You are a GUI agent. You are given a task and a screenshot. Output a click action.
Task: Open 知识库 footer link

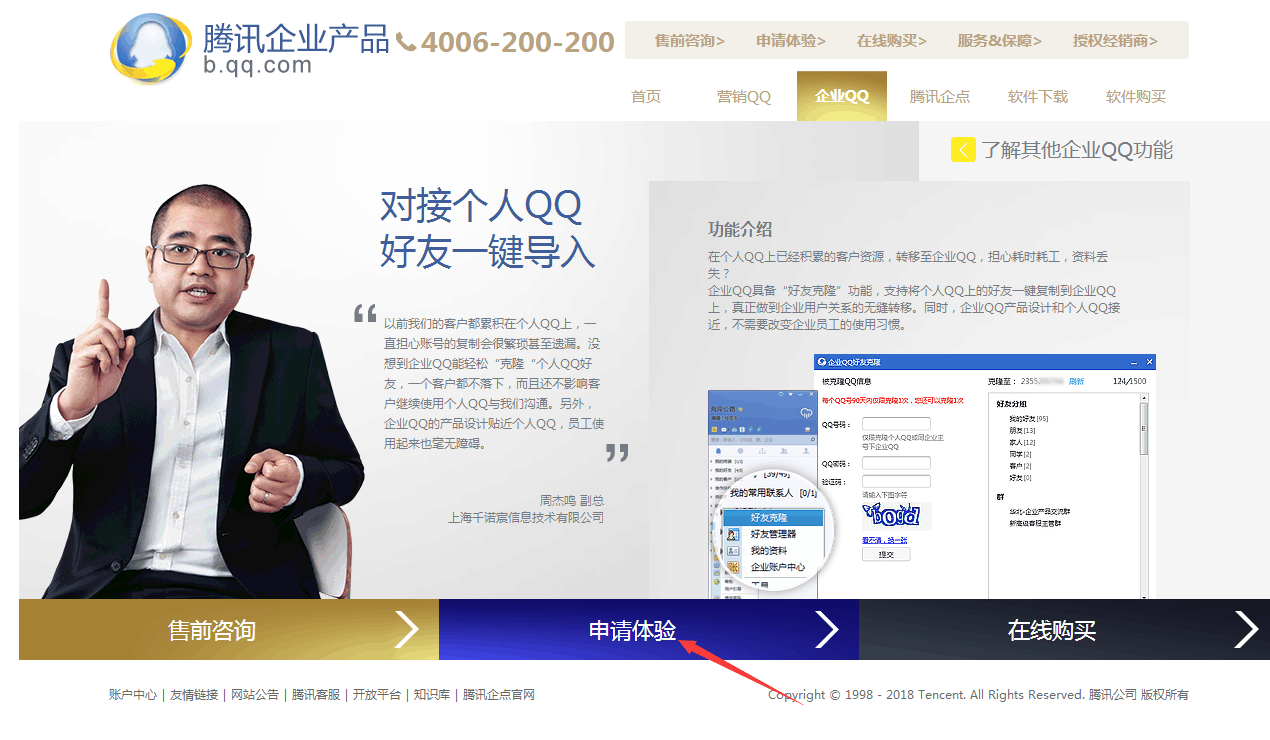[x=432, y=695]
